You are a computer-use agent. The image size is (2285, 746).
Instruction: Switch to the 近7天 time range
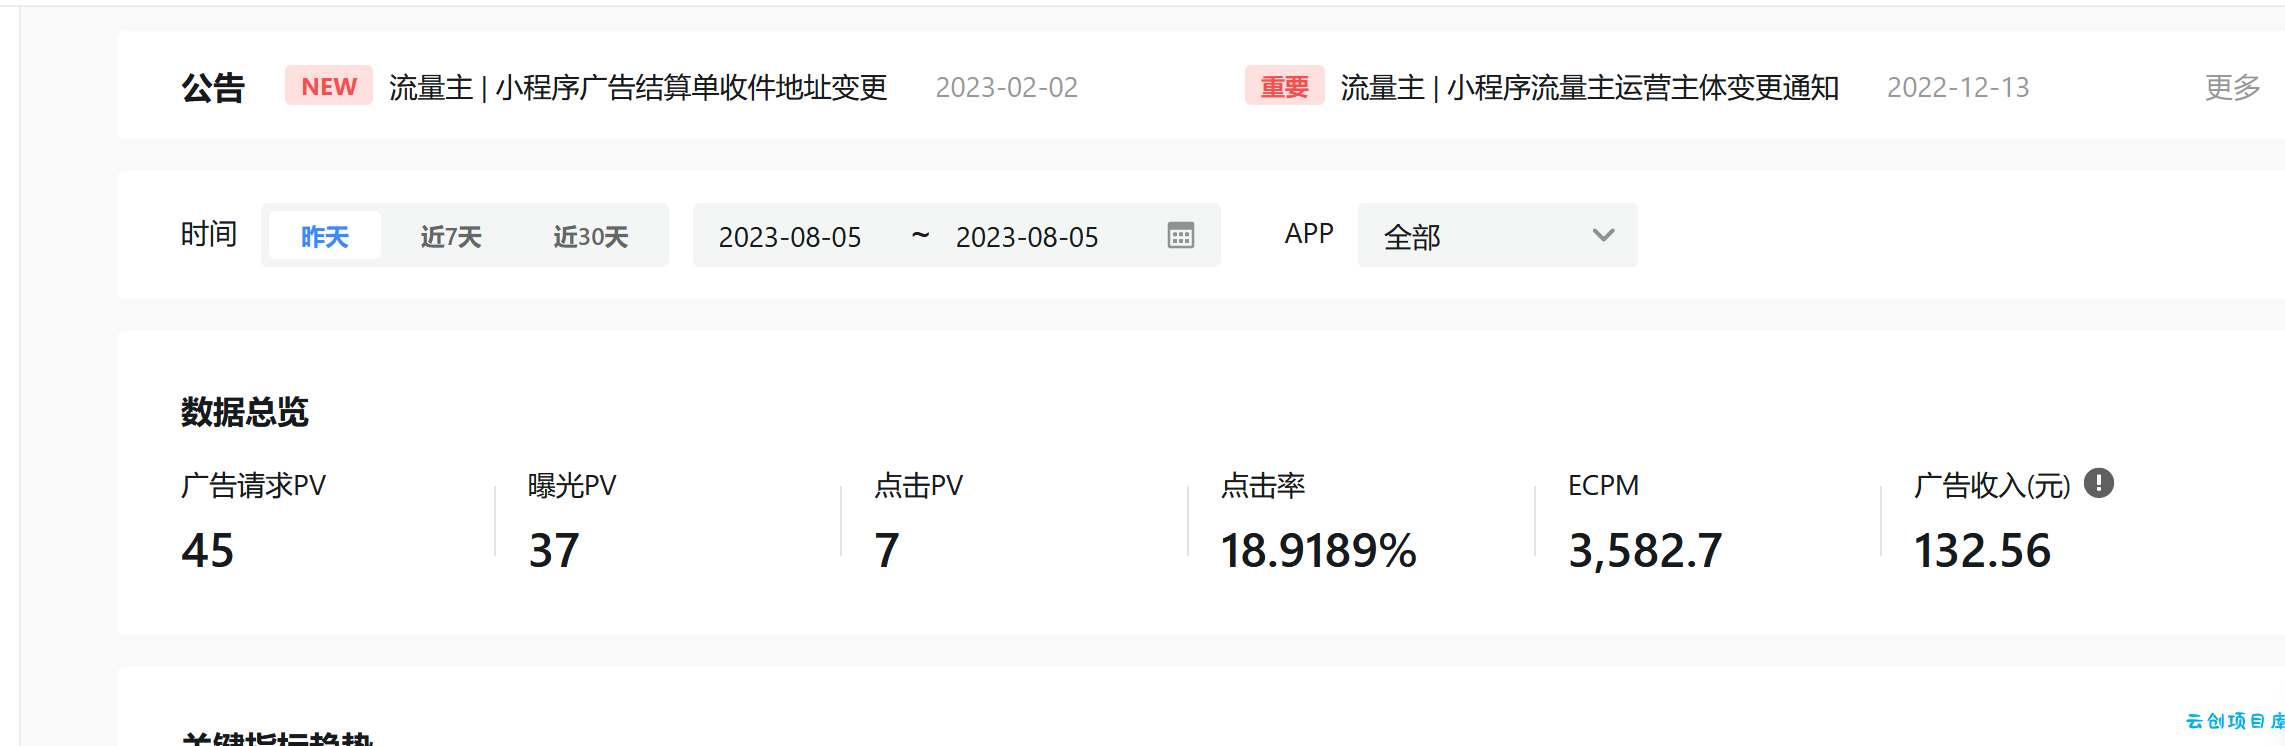click(451, 236)
